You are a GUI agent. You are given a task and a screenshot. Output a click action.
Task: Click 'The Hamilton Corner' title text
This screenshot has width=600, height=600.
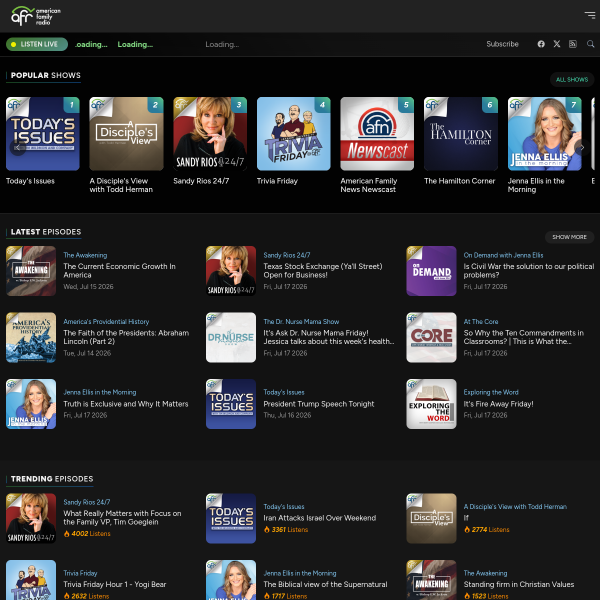(x=460, y=181)
